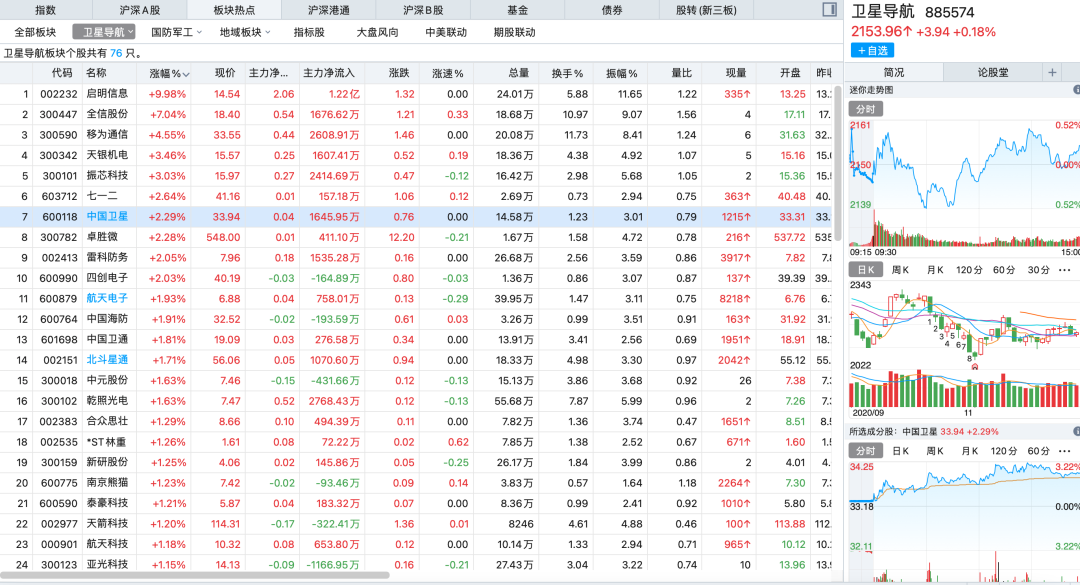Select 120分 period for sector chart

pyautogui.click(x=969, y=270)
